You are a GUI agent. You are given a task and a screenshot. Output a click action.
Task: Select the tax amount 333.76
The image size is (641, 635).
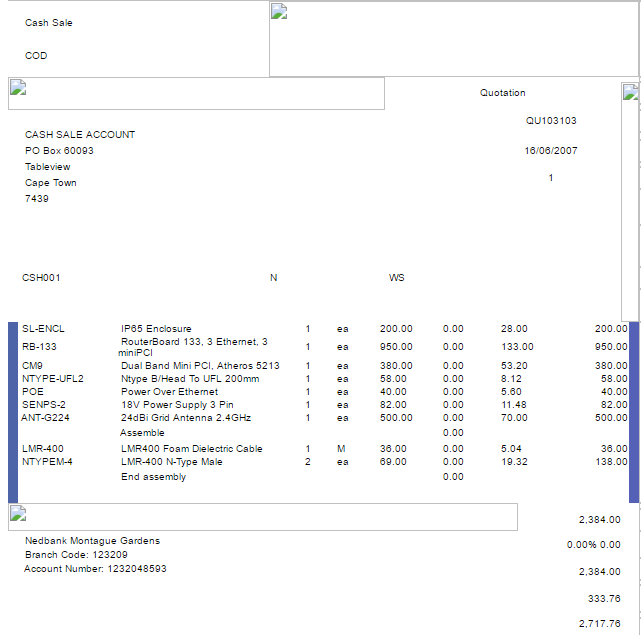coord(606,598)
